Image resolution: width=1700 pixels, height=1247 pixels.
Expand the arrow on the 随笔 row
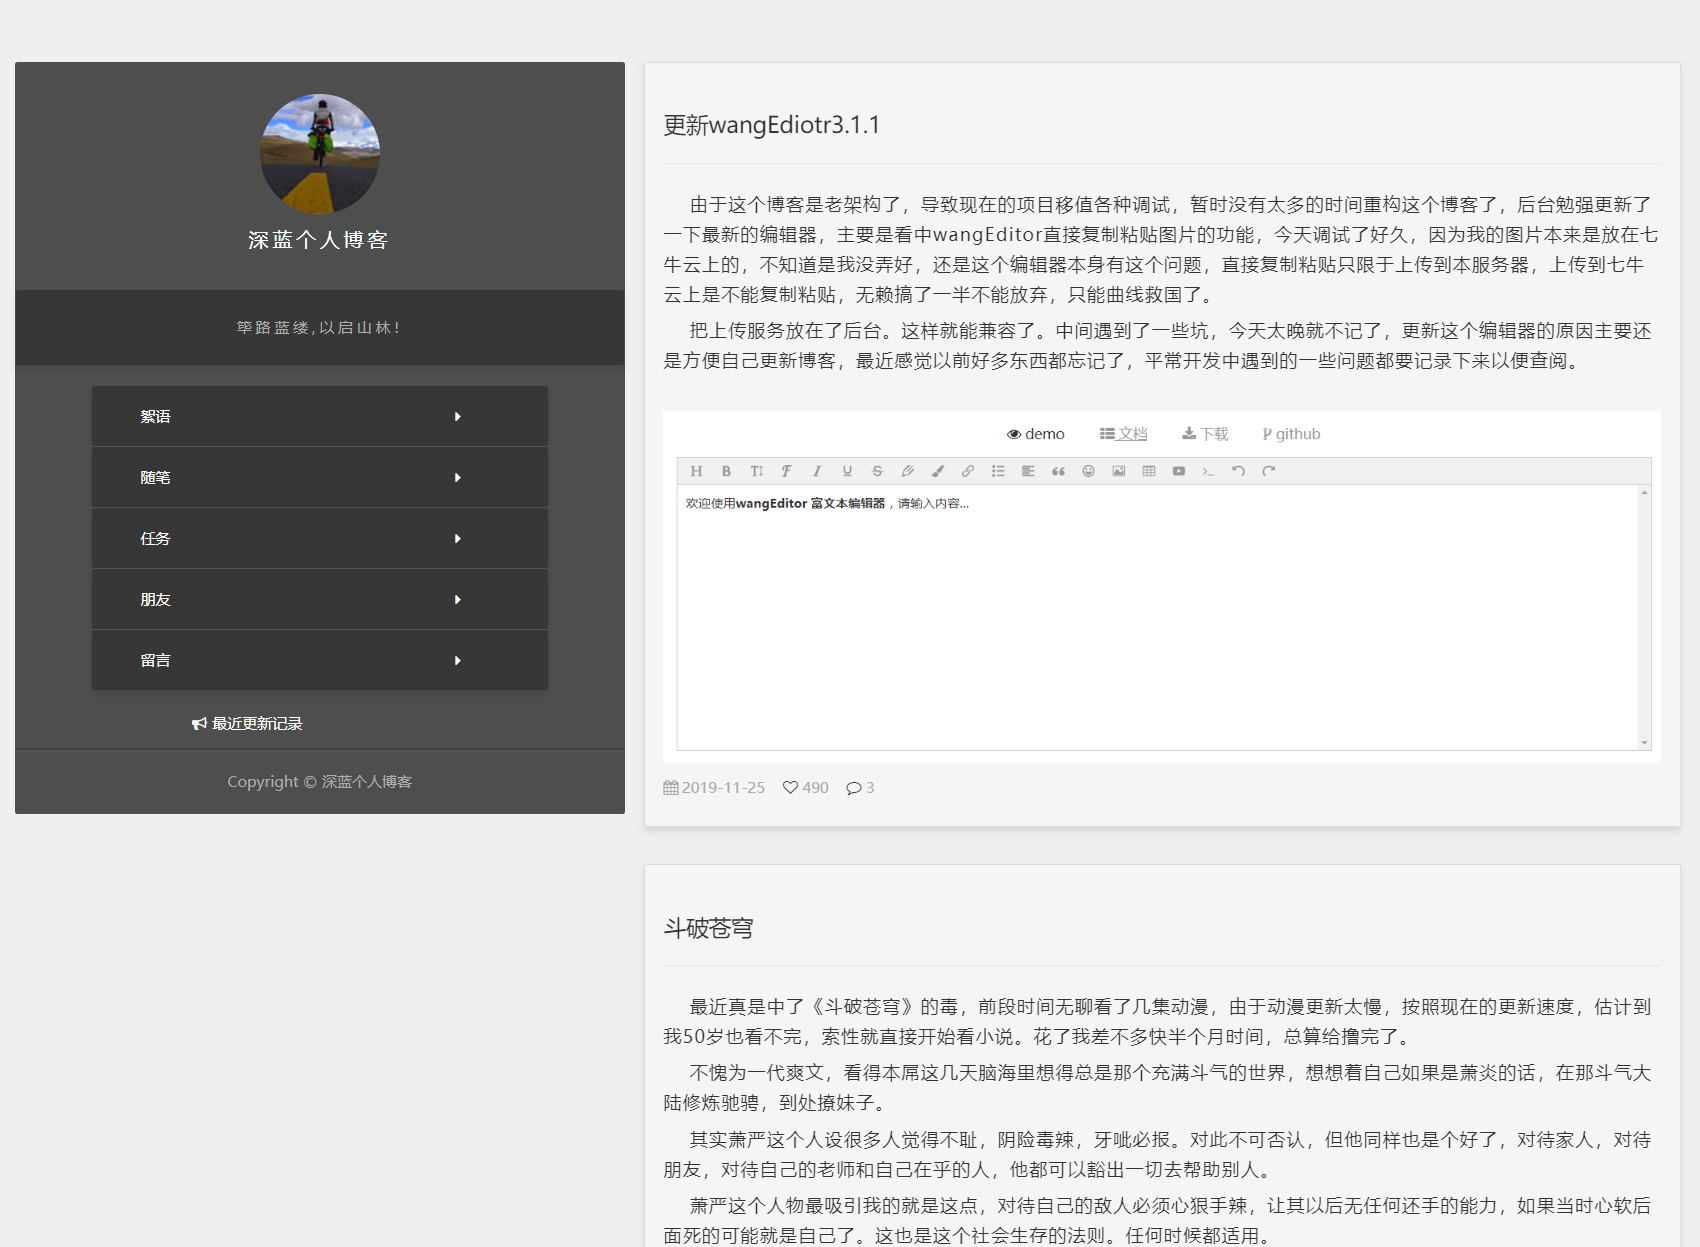pos(458,478)
